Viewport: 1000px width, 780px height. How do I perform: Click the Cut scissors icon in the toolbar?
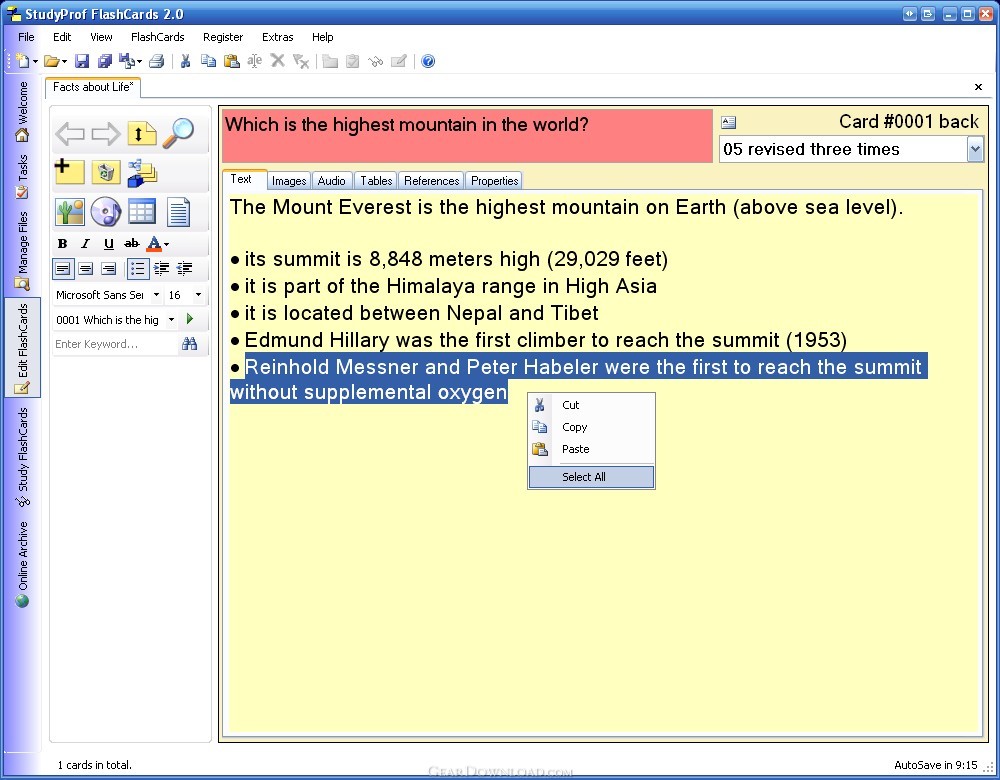click(186, 61)
